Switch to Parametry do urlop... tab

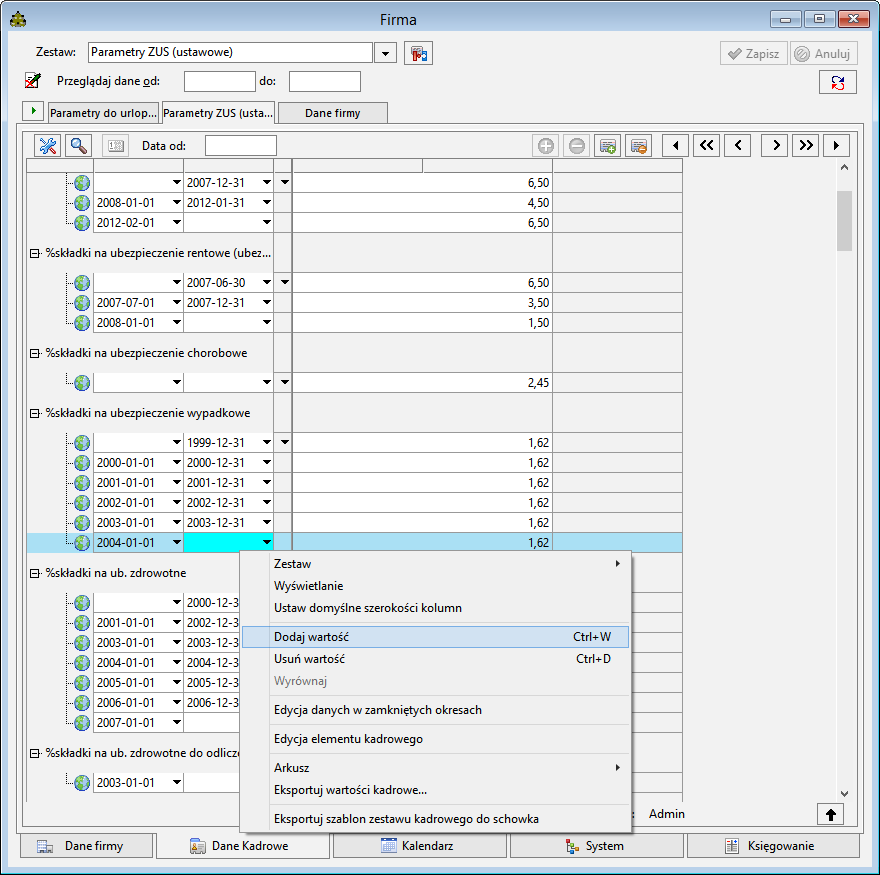click(x=103, y=113)
